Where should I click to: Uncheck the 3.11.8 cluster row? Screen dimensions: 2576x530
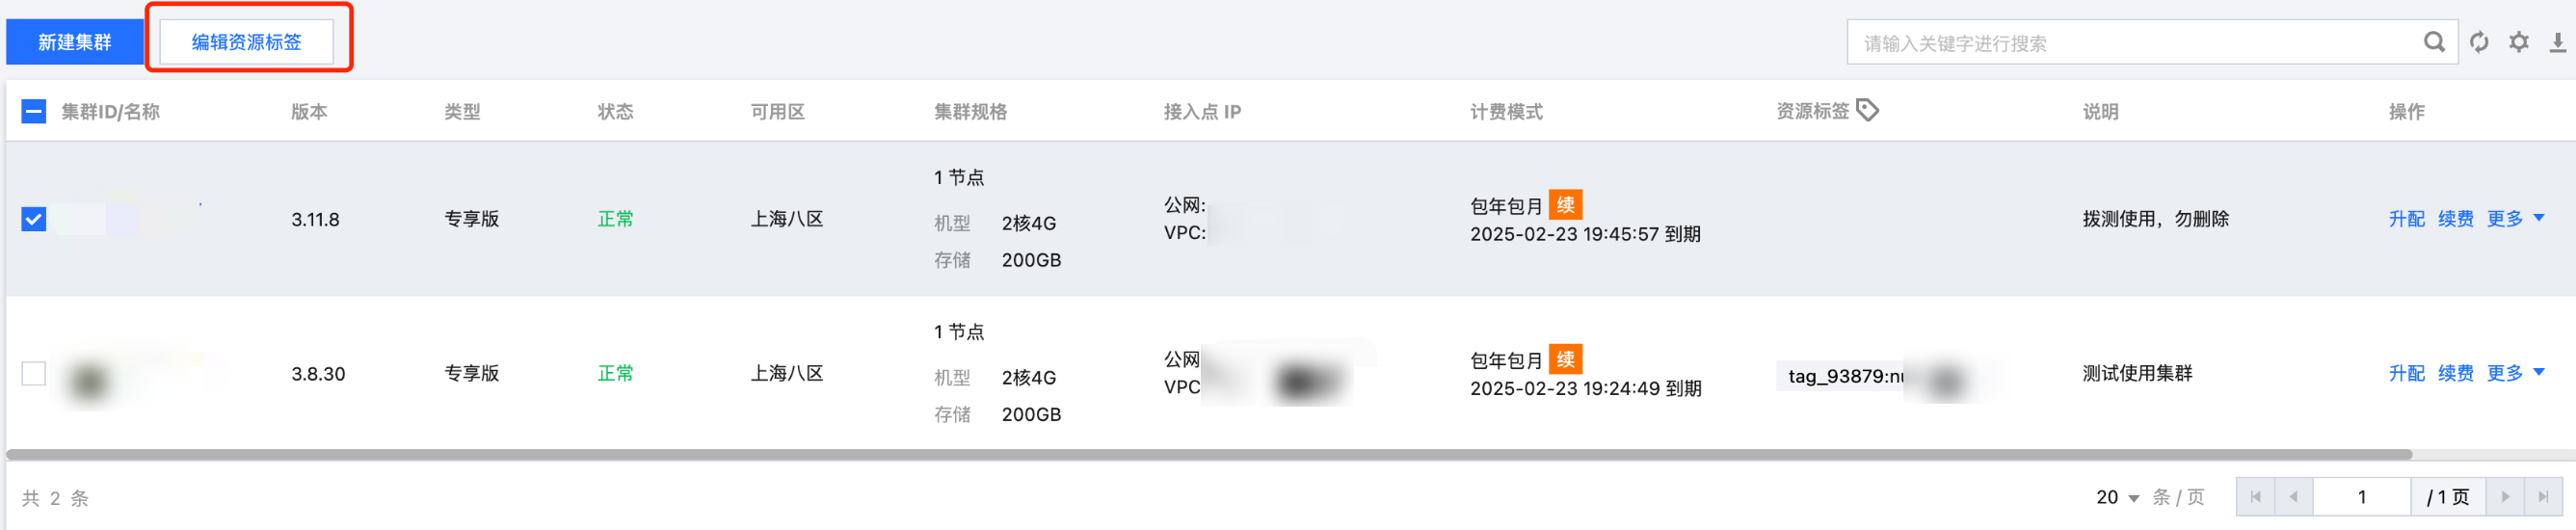[33, 219]
